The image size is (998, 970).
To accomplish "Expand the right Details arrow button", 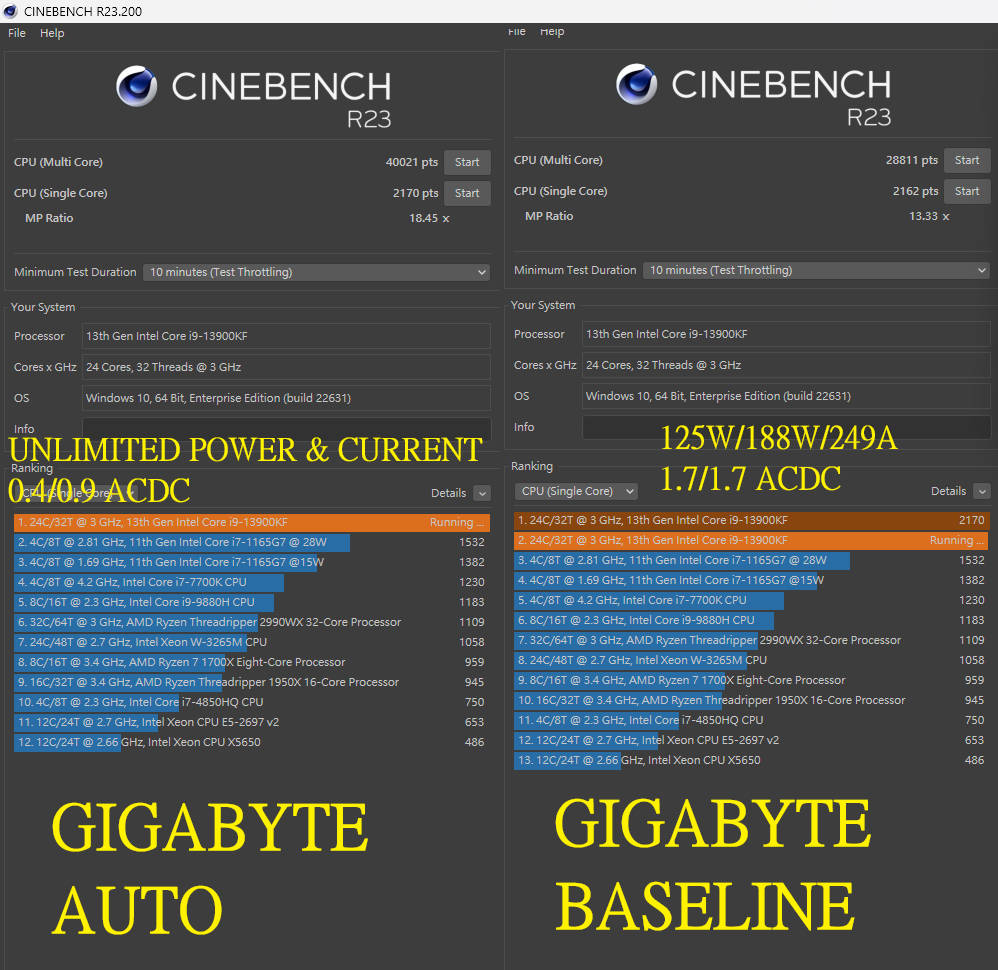I will (982, 491).
